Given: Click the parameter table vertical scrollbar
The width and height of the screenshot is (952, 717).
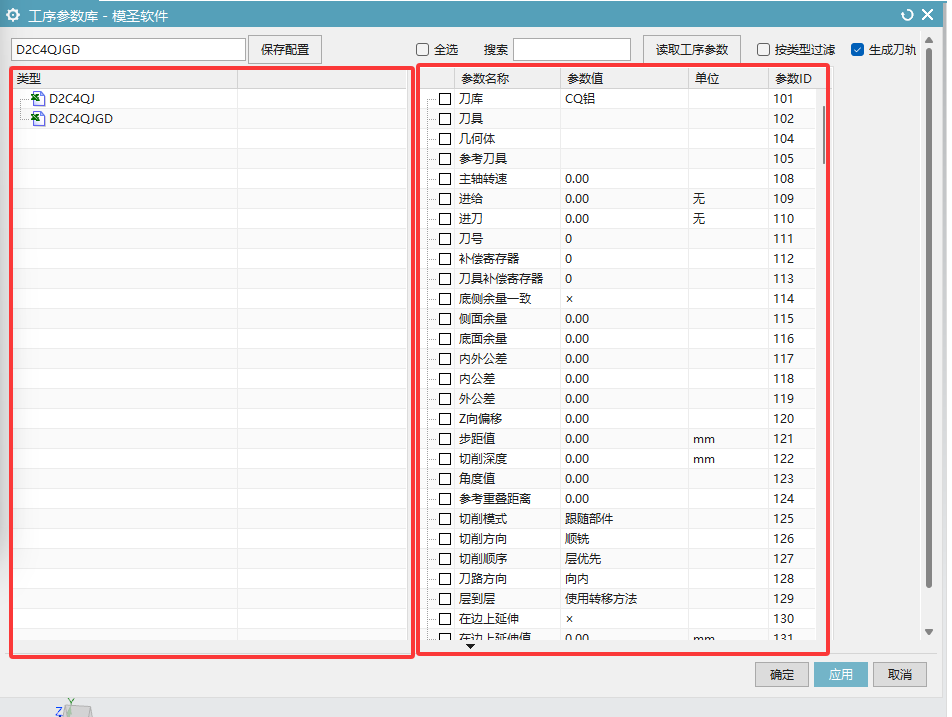Looking at the screenshot, I should coord(824,135).
